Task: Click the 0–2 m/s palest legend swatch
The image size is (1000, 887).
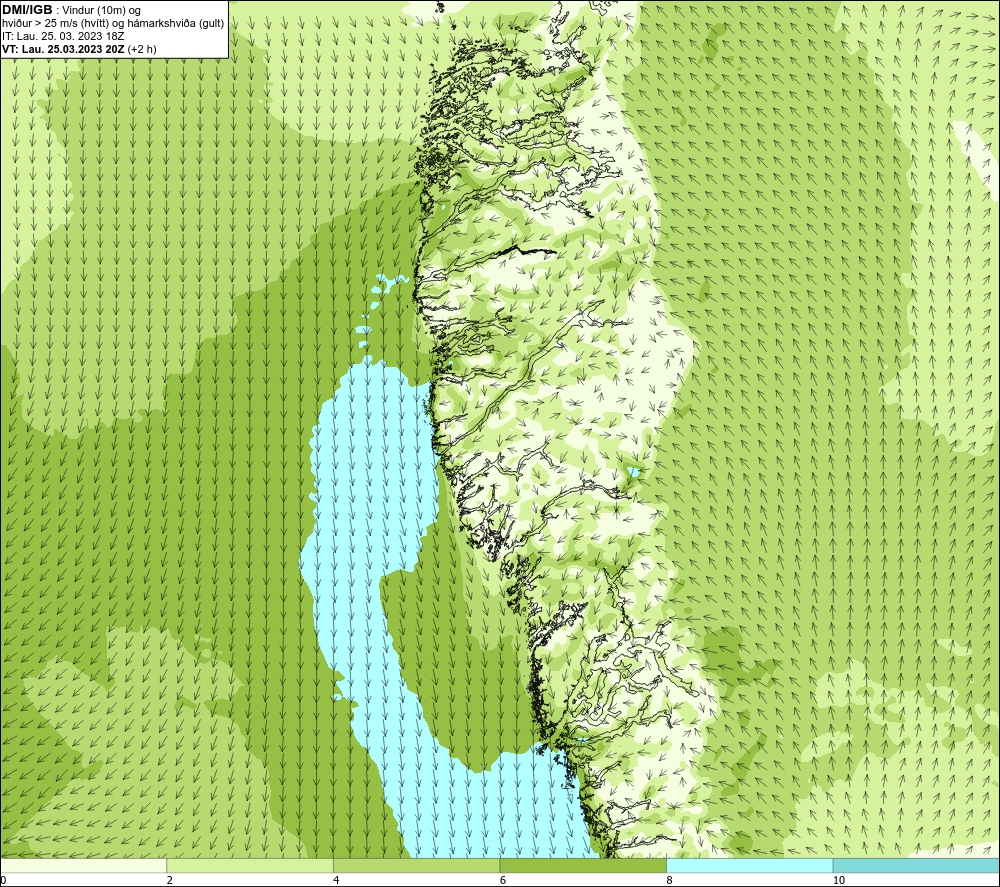Action: [83, 865]
